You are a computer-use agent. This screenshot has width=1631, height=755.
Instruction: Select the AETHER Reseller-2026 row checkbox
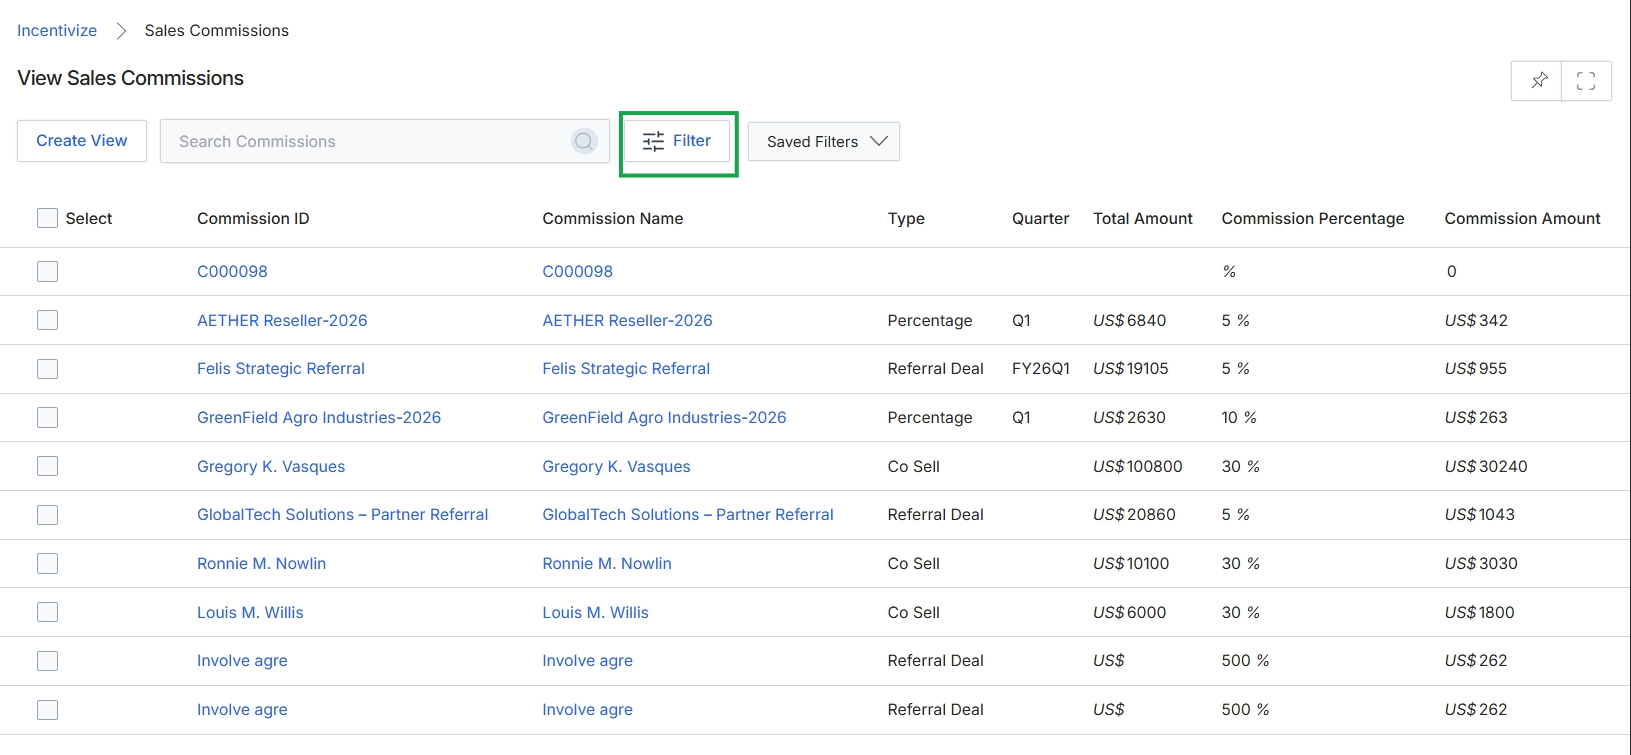47,320
